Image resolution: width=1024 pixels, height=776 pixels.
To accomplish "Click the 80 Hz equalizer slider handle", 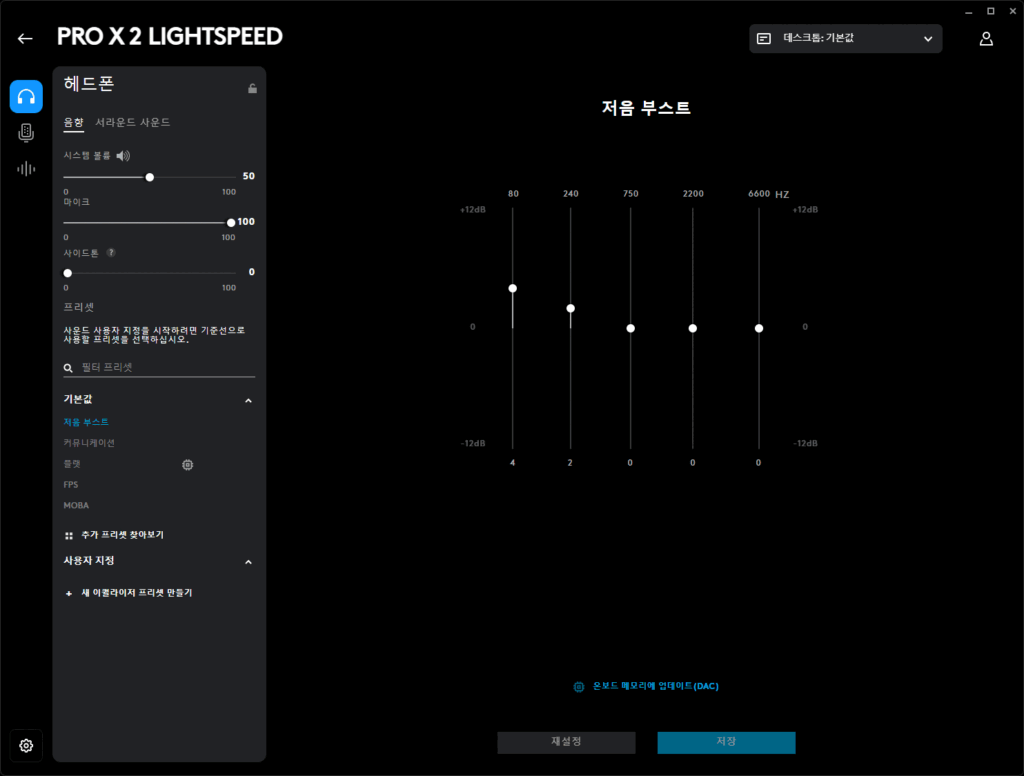I will coord(513,288).
